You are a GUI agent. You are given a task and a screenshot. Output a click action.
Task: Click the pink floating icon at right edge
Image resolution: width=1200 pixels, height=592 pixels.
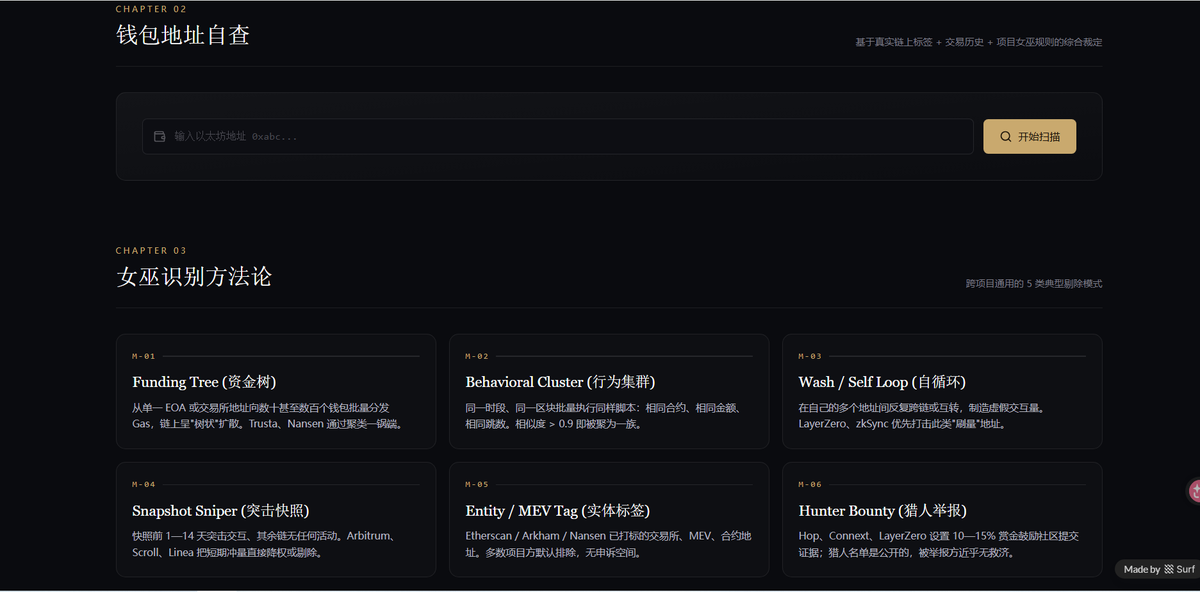(1194, 491)
